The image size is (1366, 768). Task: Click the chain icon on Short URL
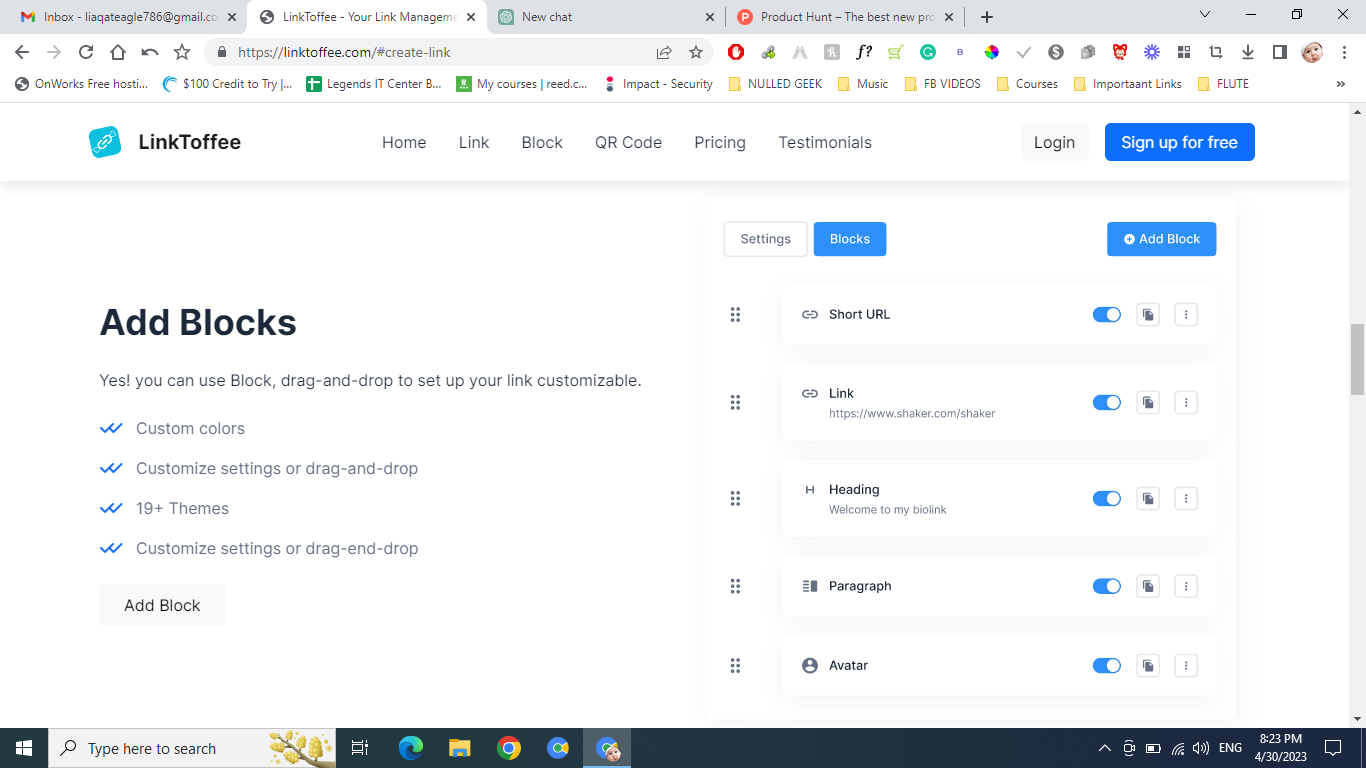tap(810, 314)
